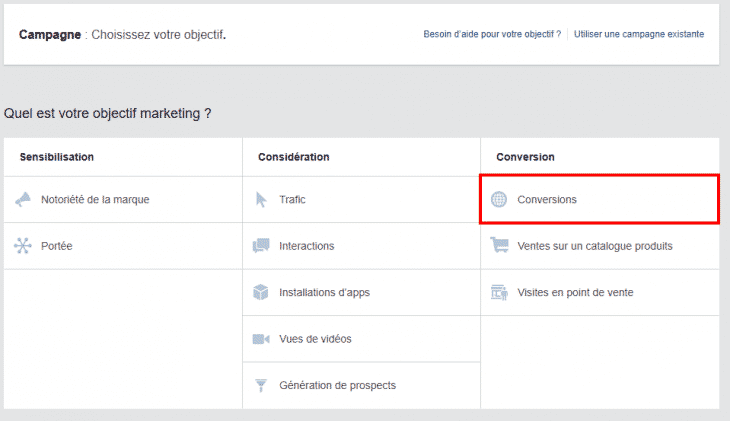Viewport: 730px width, 421px height.
Task: Click the funnel icon for Génération de prospects
Action: click(x=261, y=385)
